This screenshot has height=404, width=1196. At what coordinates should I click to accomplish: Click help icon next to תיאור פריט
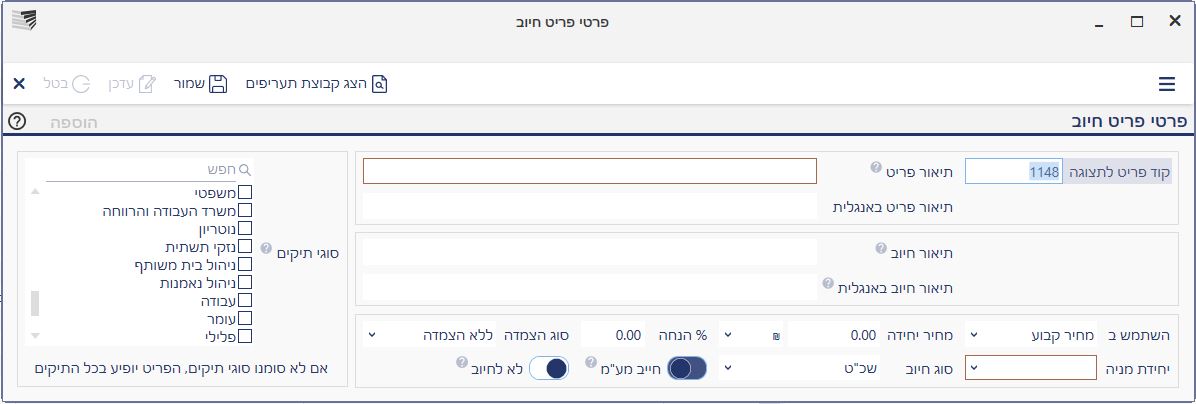(x=876, y=167)
